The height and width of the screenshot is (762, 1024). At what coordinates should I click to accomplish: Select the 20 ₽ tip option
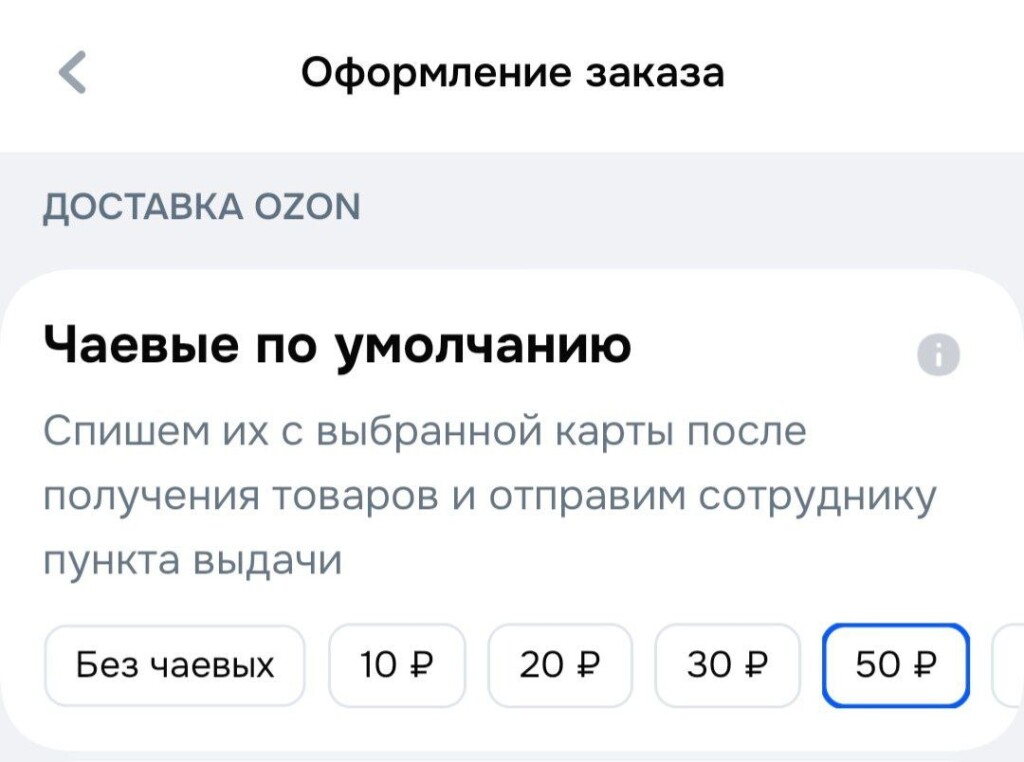point(560,664)
